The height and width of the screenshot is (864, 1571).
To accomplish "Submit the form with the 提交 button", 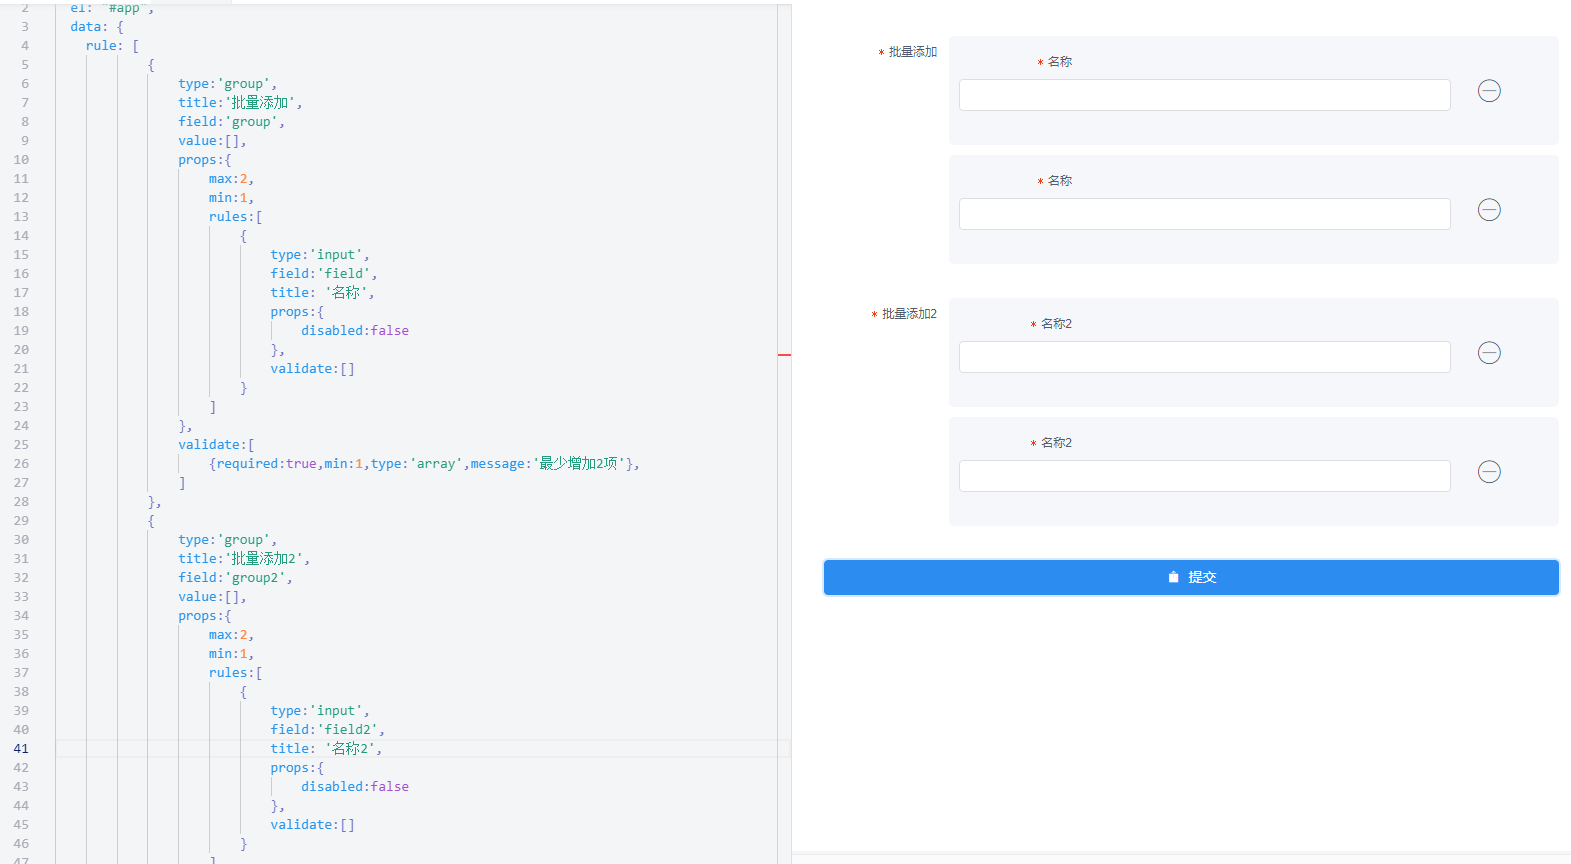I will click(x=1191, y=577).
